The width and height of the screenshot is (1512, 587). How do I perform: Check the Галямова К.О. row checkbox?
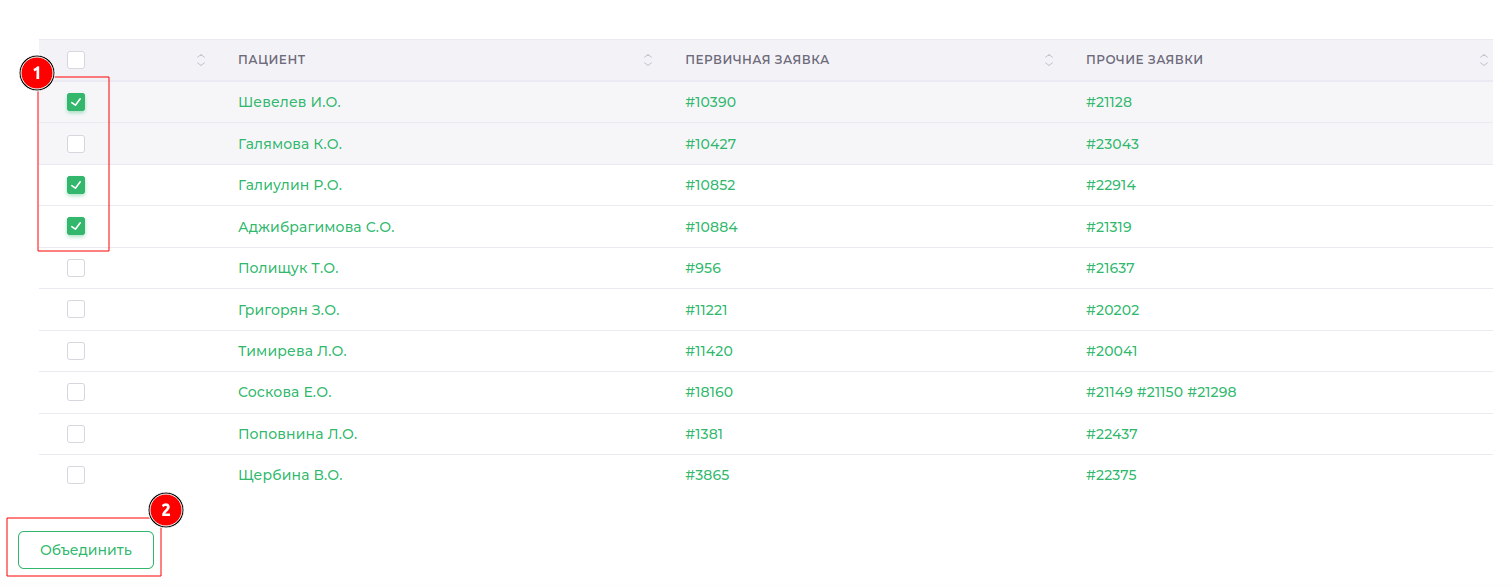pyautogui.click(x=76, y=144)
